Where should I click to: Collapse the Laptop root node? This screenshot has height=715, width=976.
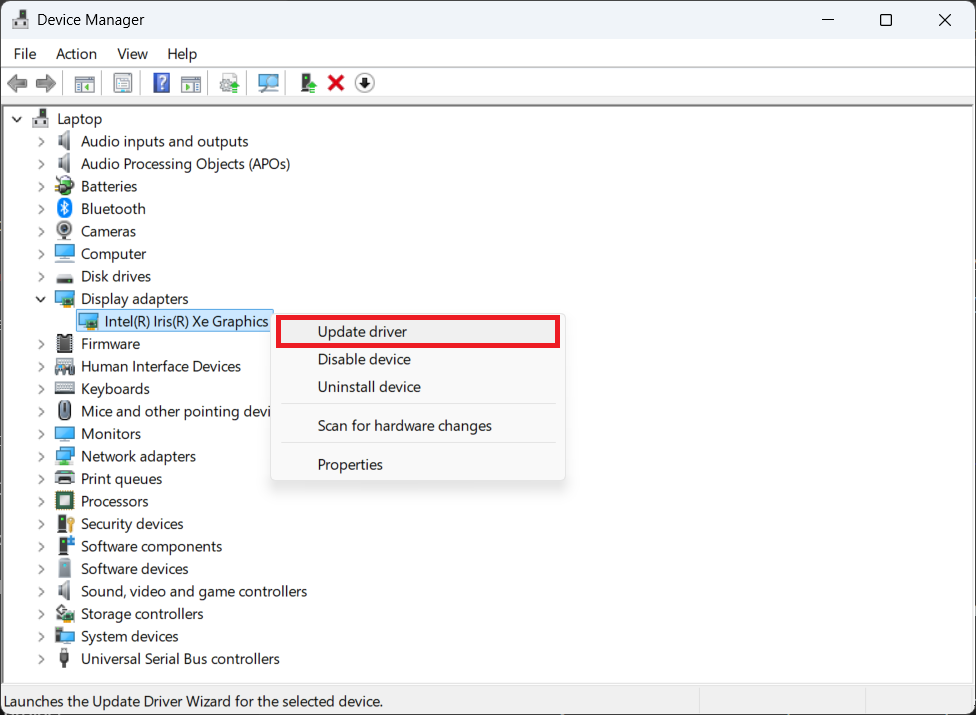point(17,119)
